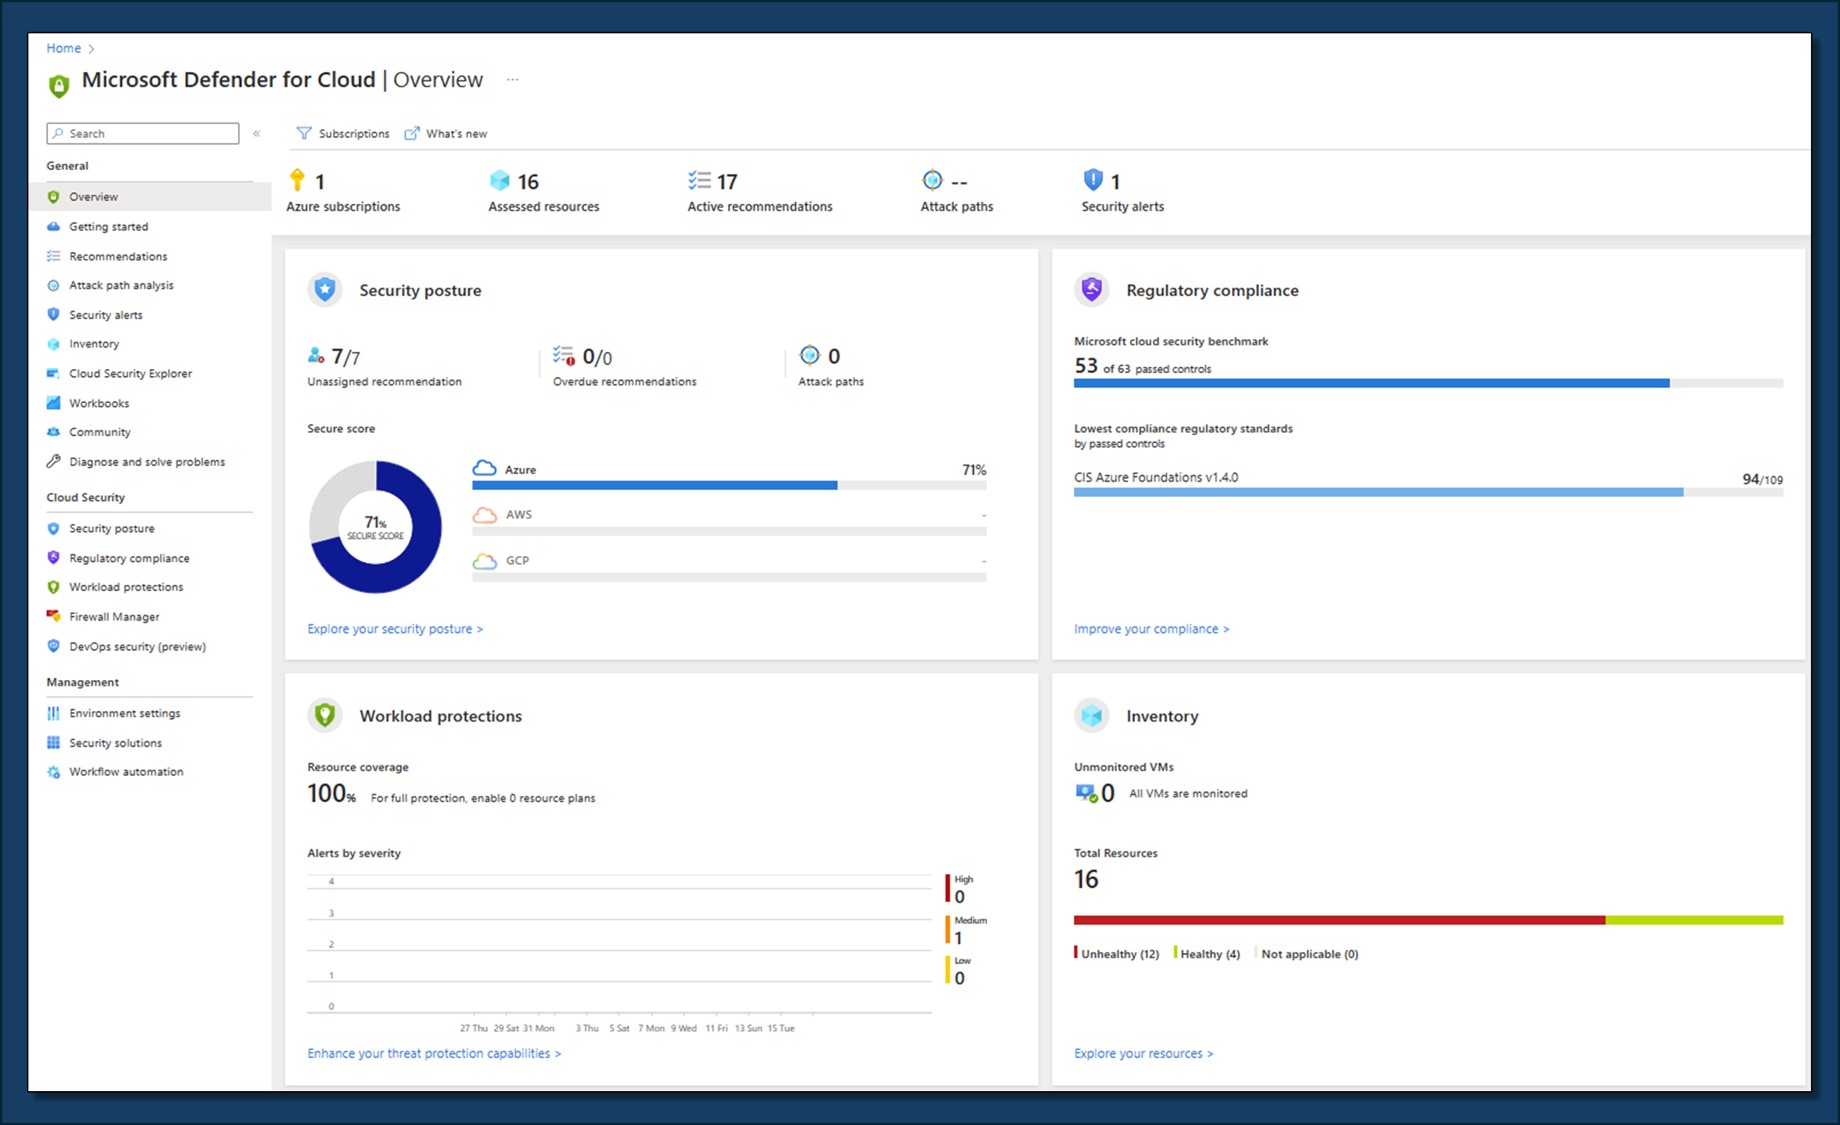The height and width of the screenshot is (1125, 1840).
Task: Click the Assessed resources cube icon
Action: pyautogui.click(x=500, y=180)
